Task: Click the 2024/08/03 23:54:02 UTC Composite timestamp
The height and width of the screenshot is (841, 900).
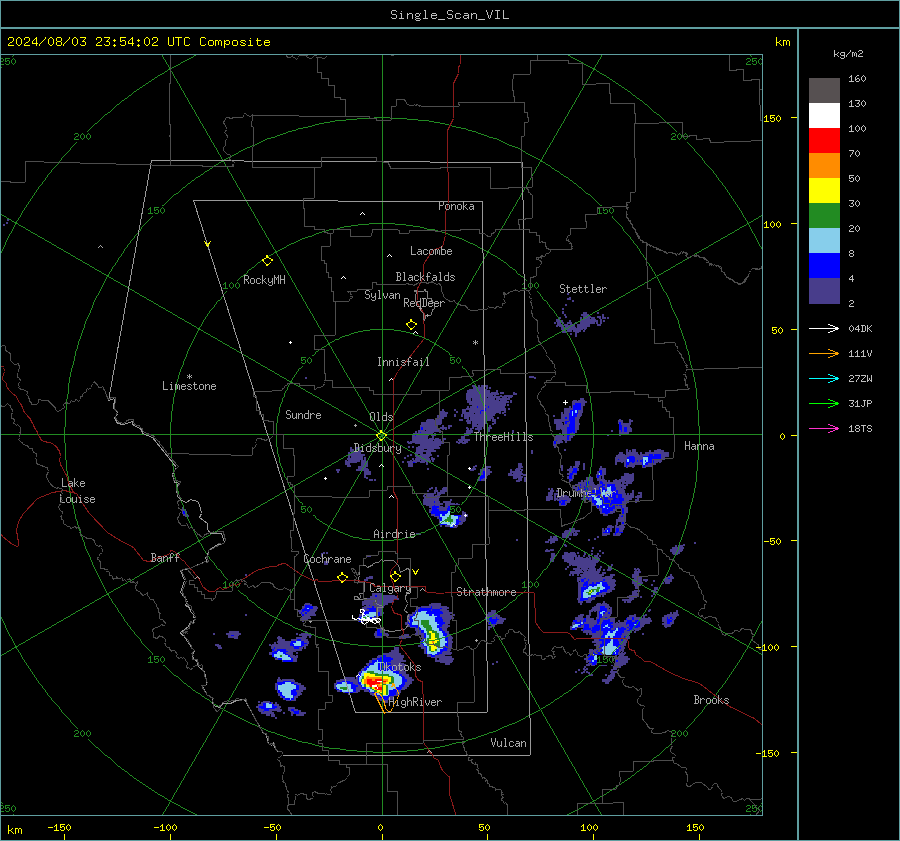Action: pyautogui.click(x=138, y=42)
